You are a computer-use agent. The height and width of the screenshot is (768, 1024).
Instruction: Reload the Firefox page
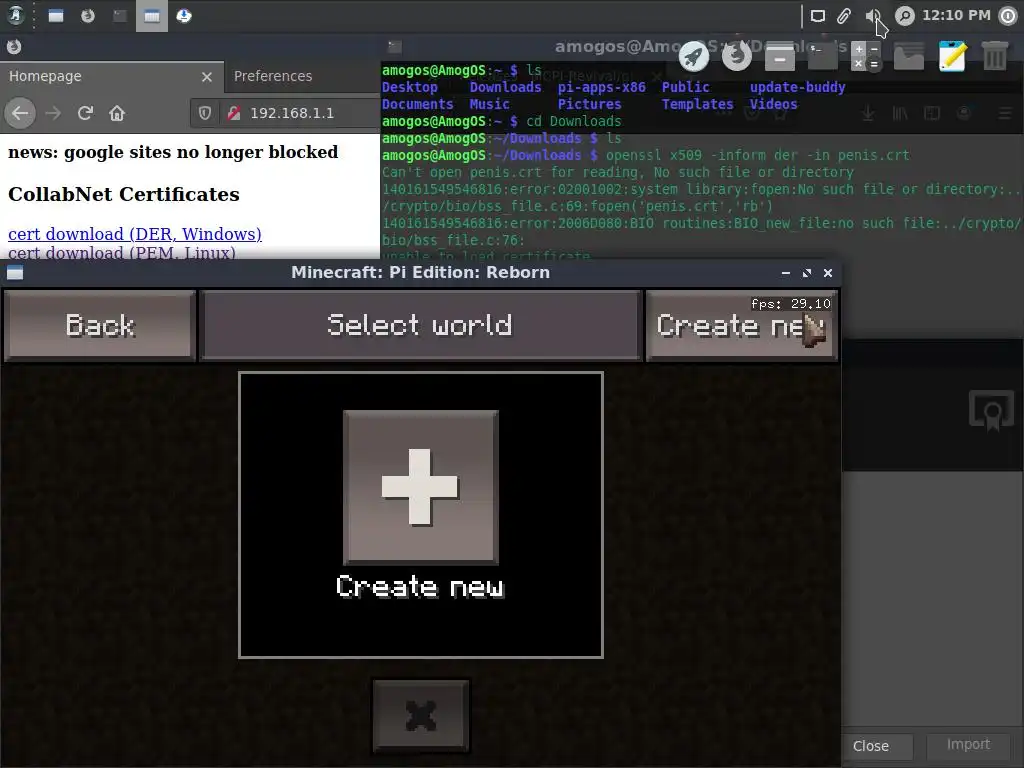click(x=85, y=113)
